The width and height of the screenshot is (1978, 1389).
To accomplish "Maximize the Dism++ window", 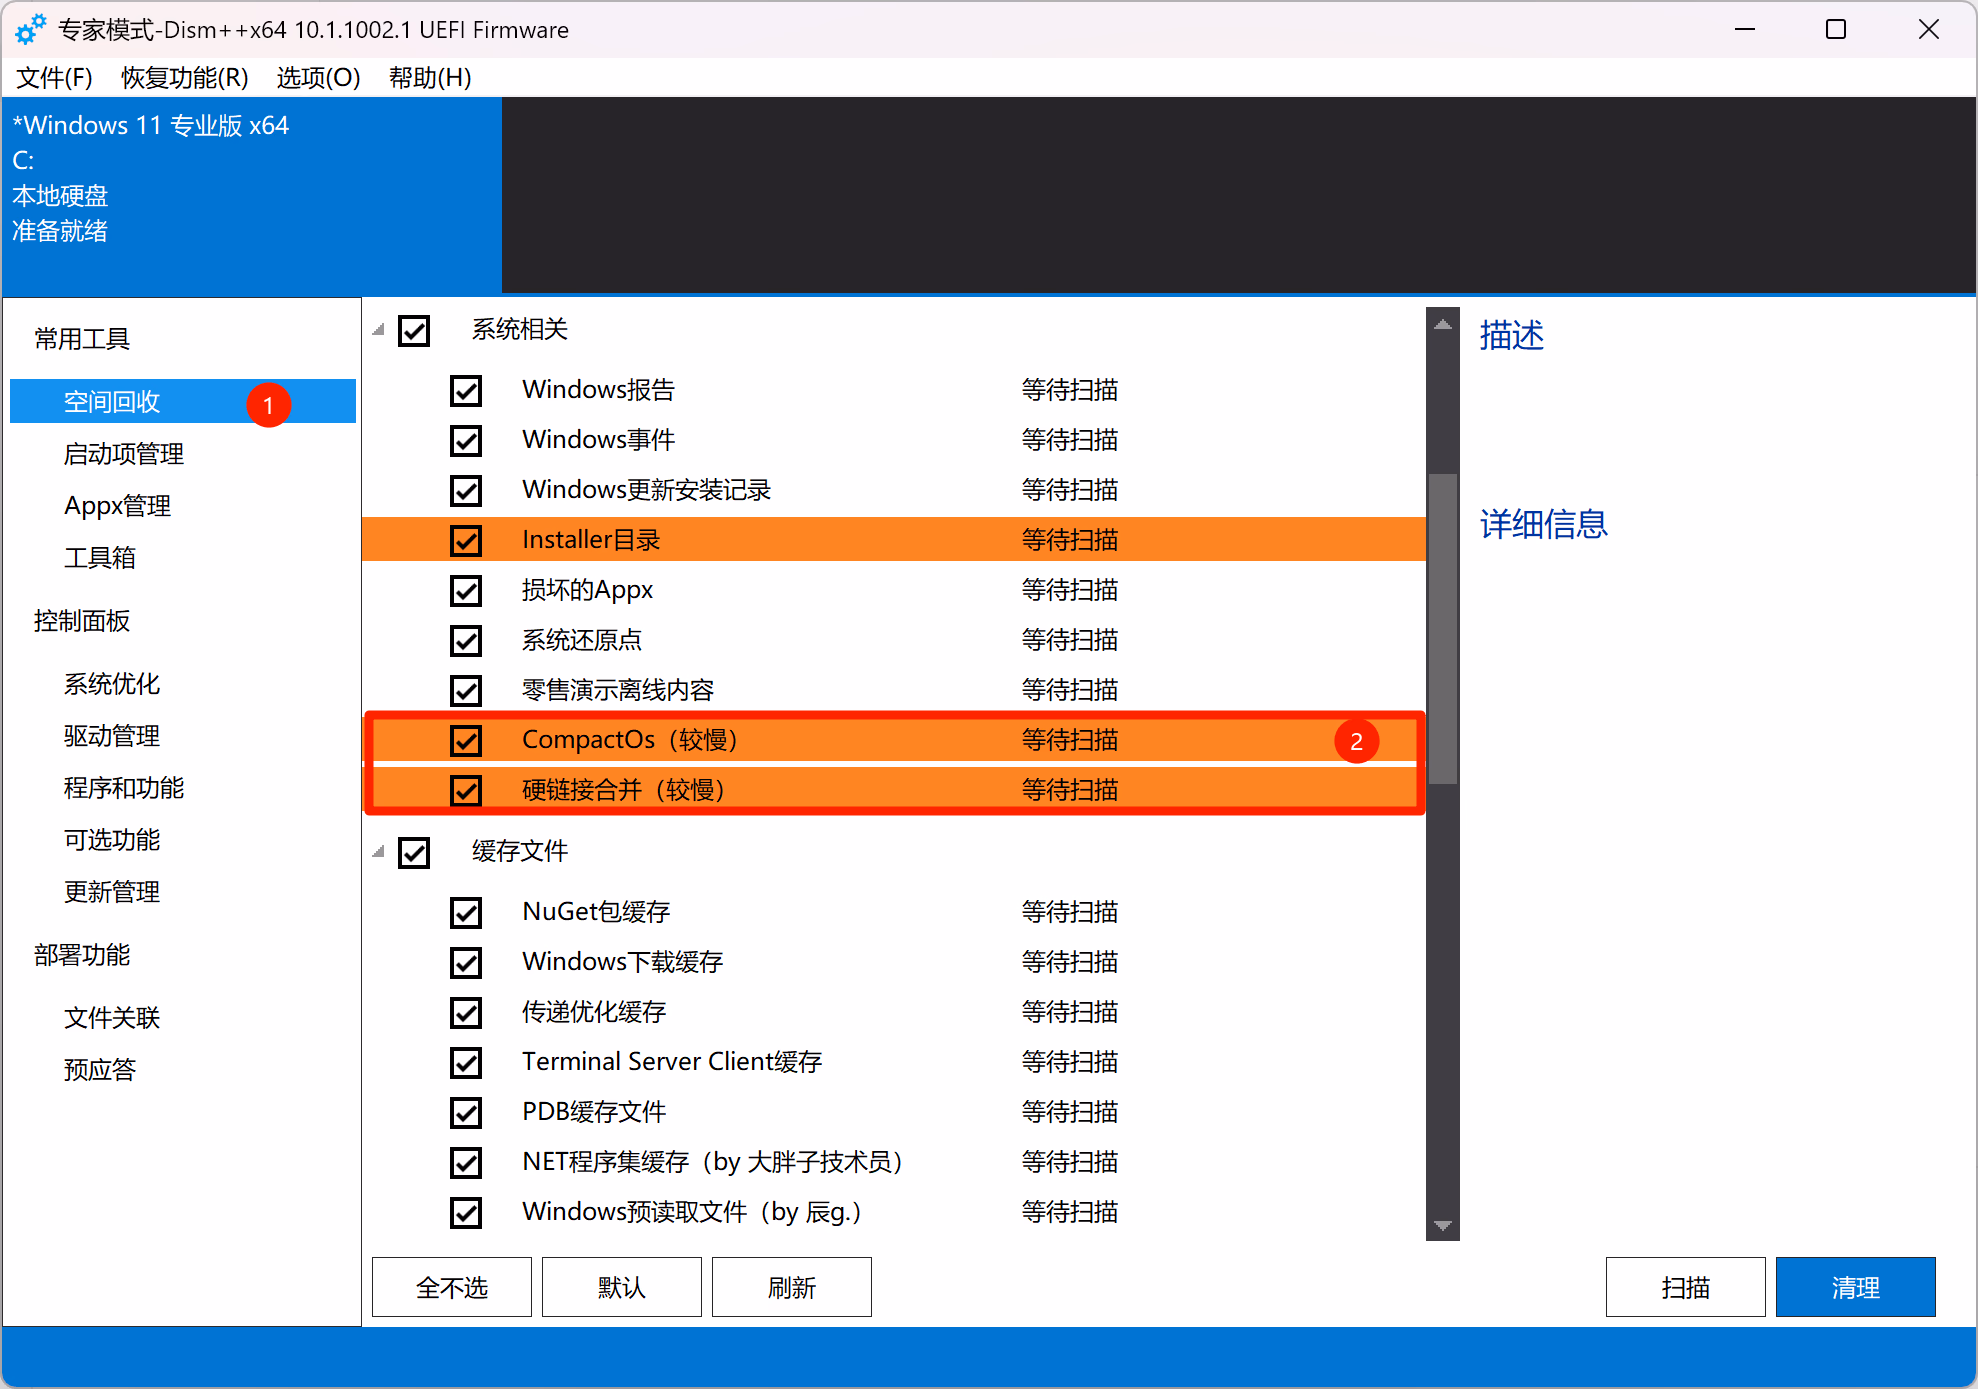I will (x=1836, y=29).
